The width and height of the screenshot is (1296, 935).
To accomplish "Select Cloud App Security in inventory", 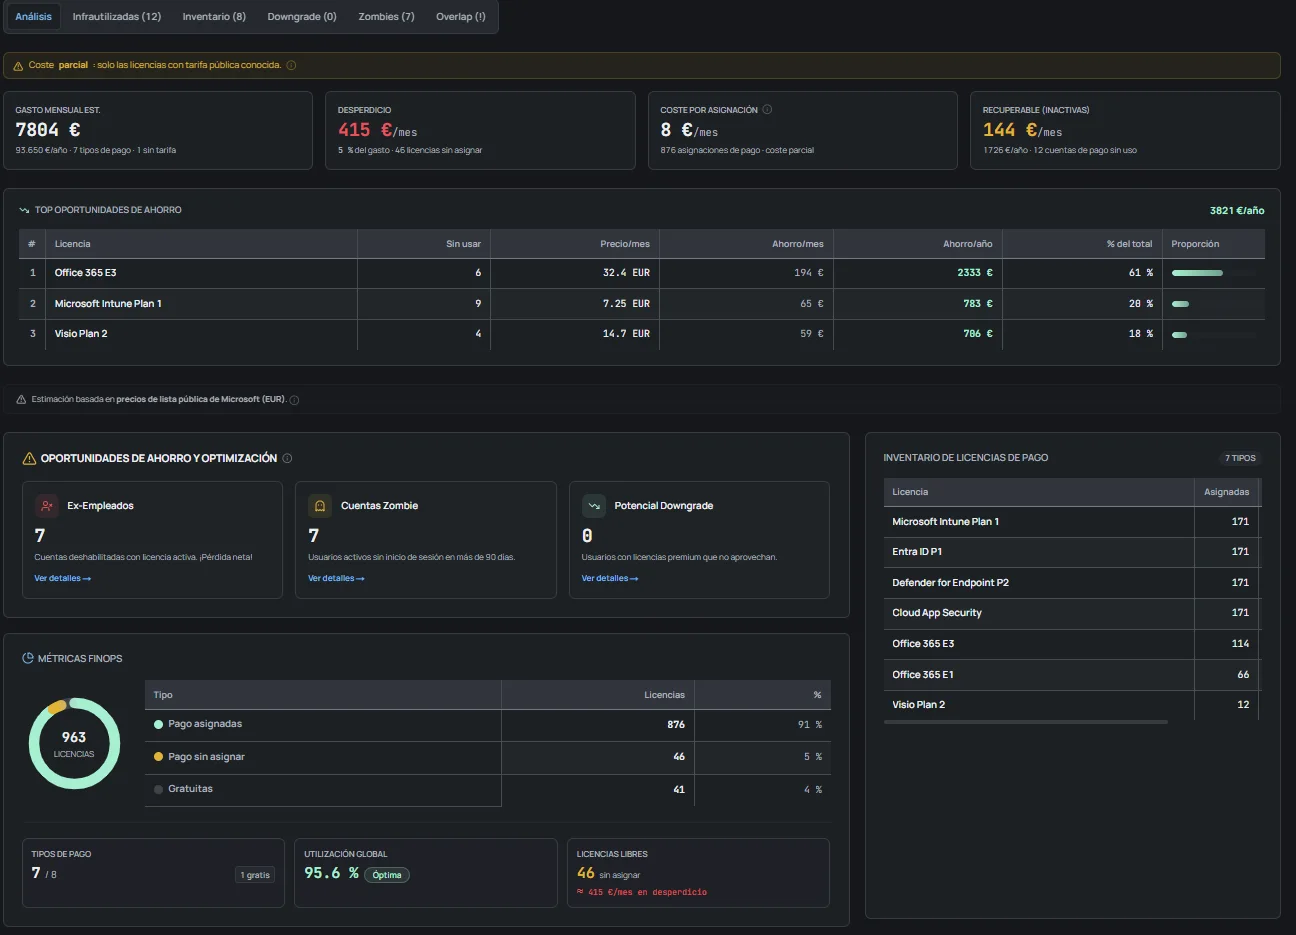I will [1072, 613].
